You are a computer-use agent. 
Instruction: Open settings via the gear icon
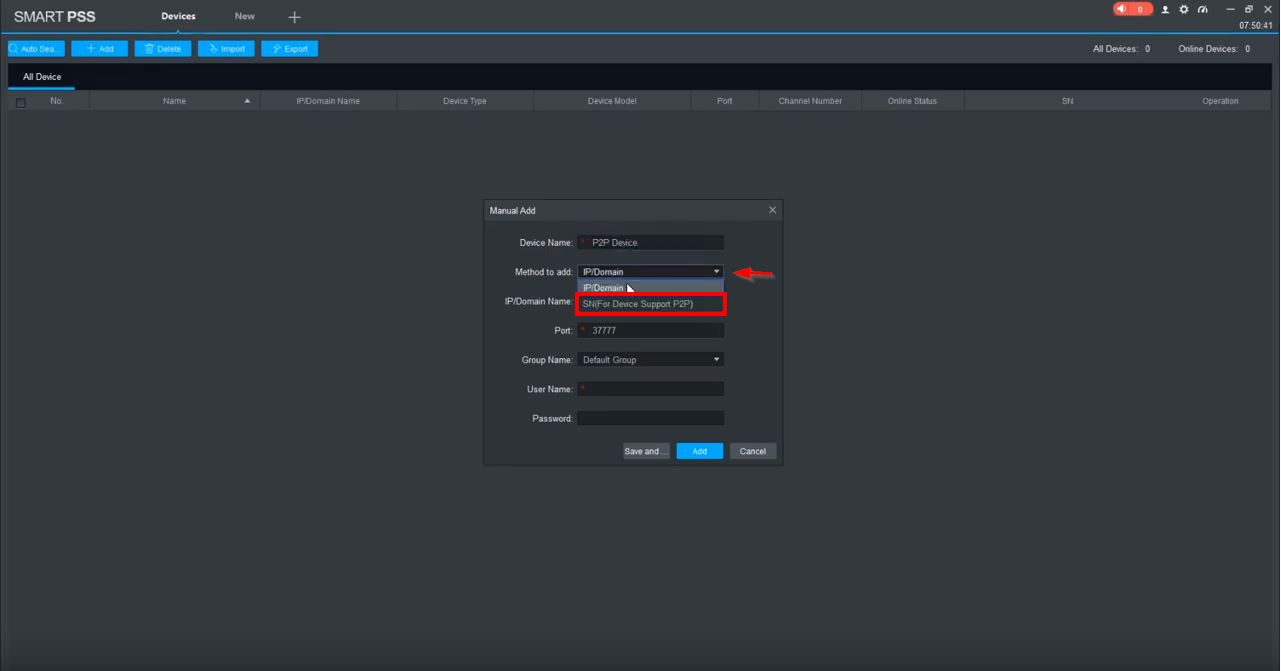[1184, 9]
